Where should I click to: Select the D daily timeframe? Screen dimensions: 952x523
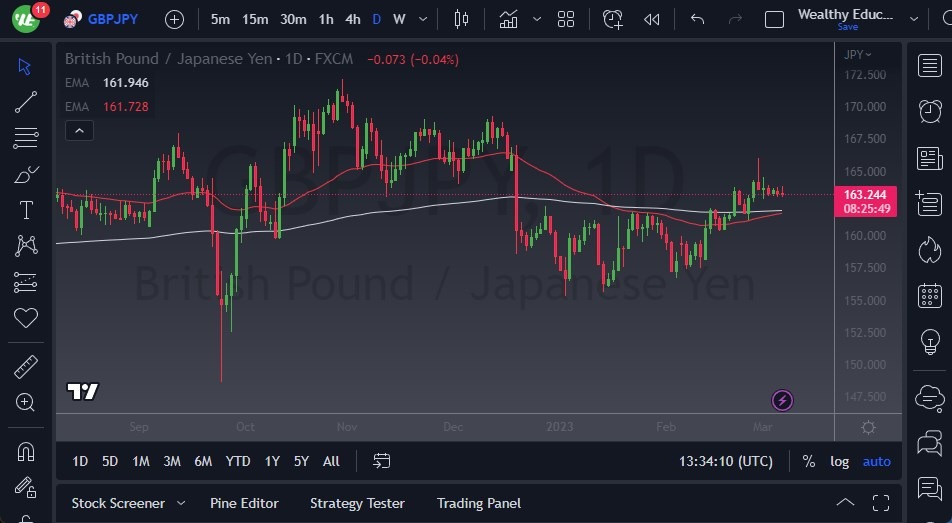point(376,19)
